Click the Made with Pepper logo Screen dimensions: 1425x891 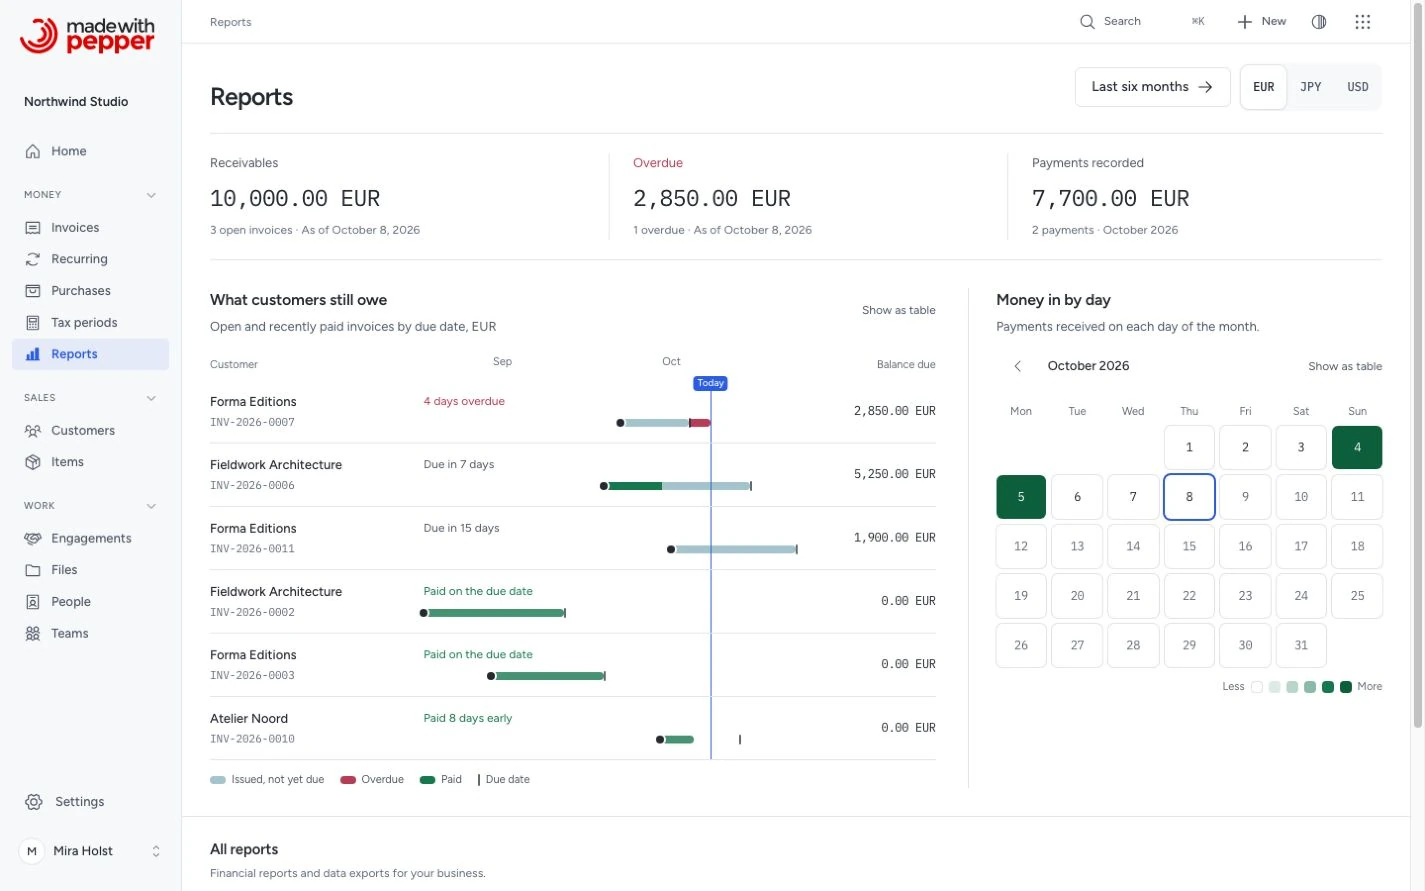88,35
